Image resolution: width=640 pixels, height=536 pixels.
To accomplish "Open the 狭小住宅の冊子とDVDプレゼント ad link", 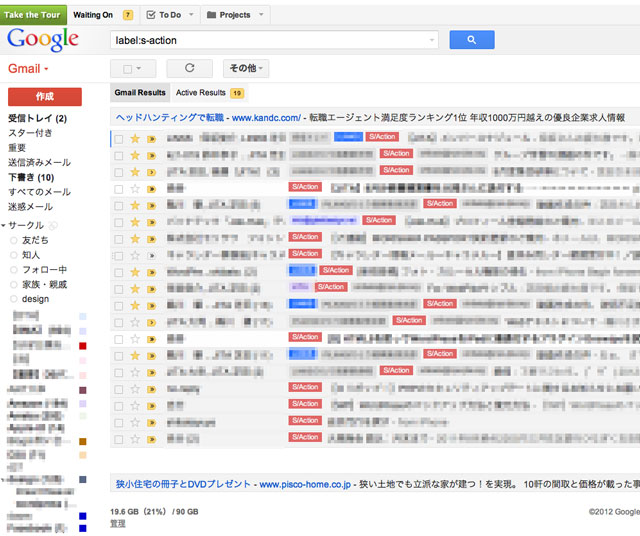I will (183, 484).
